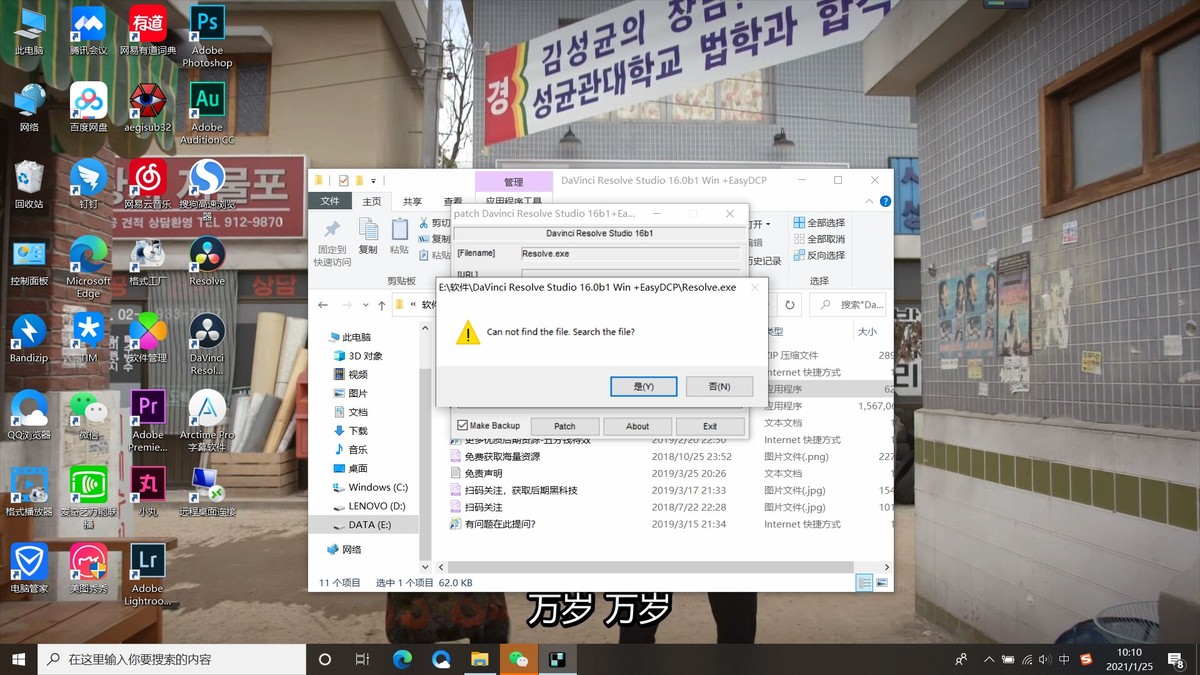
Task: Switch to the 主页 ribbon tab
Action: (371, 201)
